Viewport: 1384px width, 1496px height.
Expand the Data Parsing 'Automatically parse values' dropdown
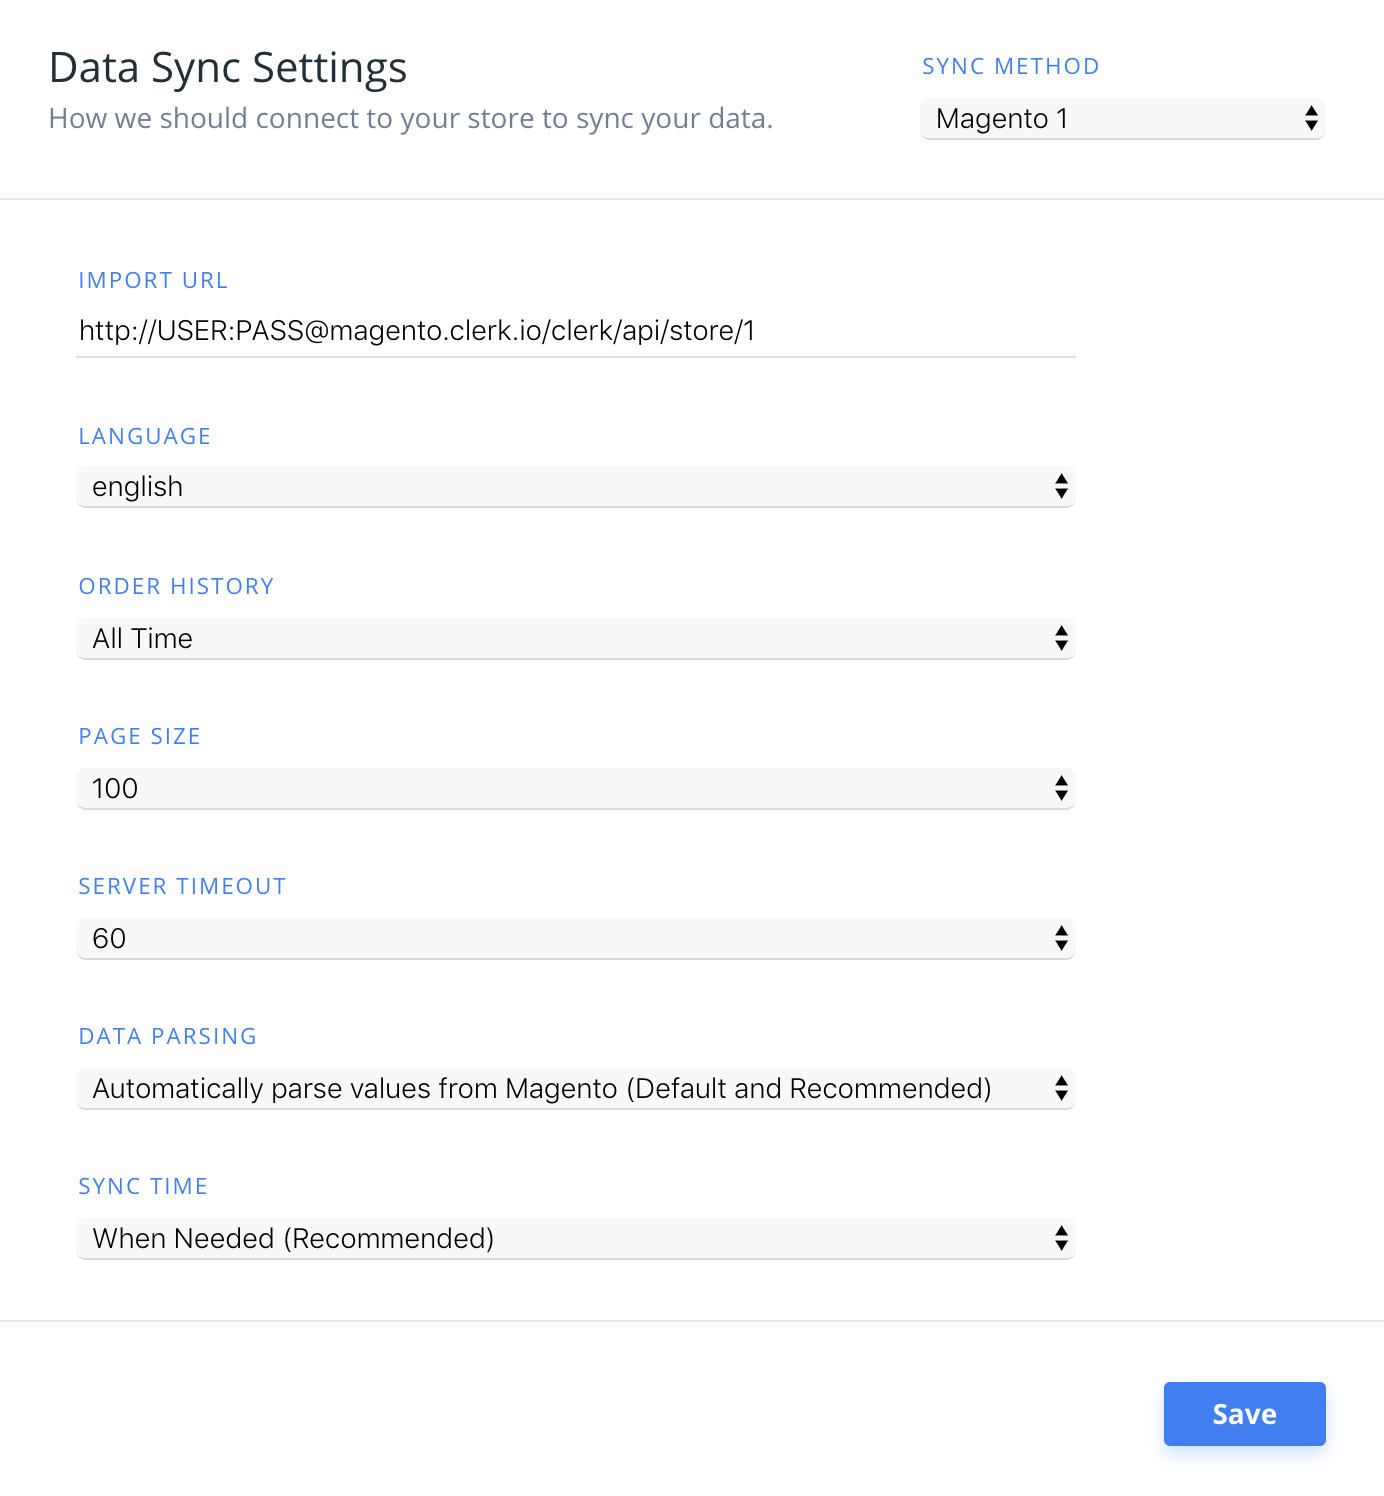click(x=560, y=1089)
